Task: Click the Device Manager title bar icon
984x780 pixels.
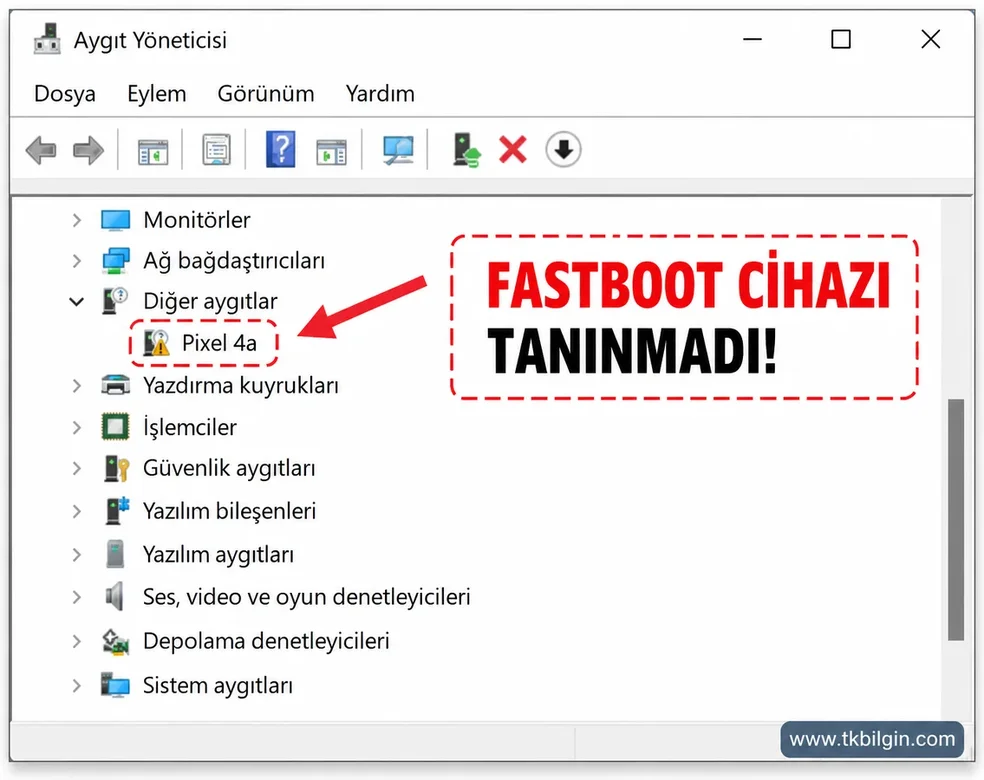Action: pyautogui.click(x=47, y=40)
